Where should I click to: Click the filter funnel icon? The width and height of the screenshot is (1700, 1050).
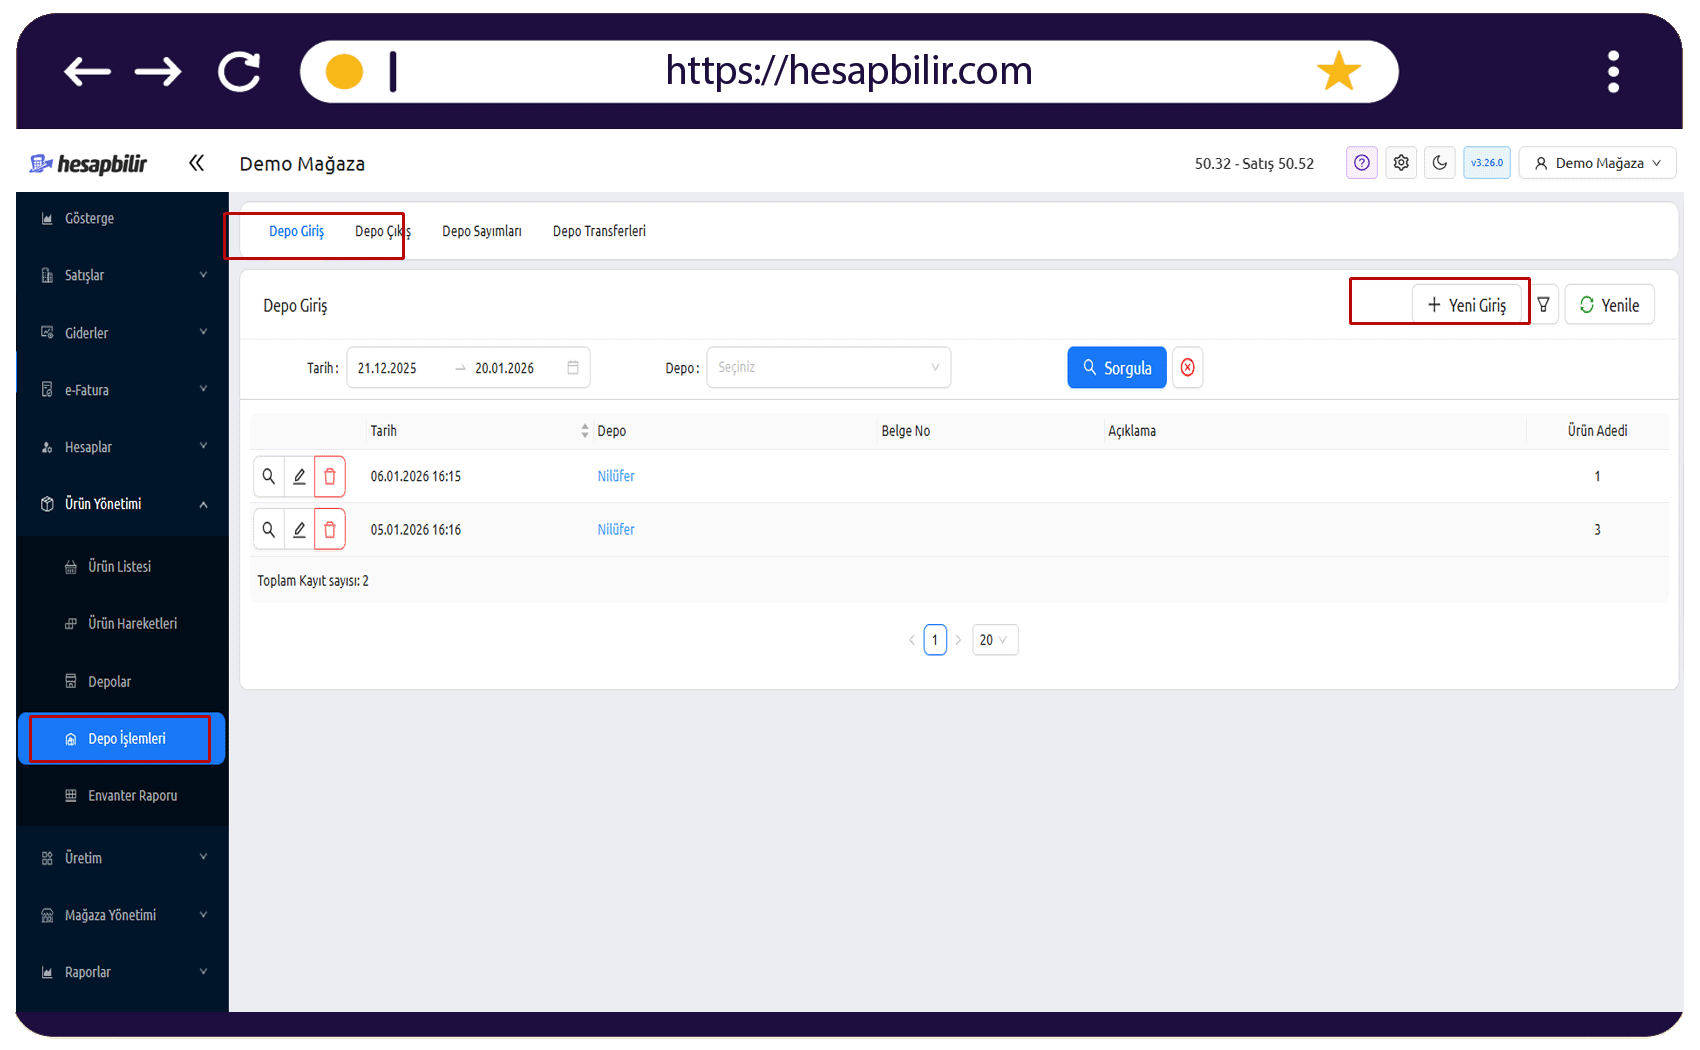(1544, 305)
